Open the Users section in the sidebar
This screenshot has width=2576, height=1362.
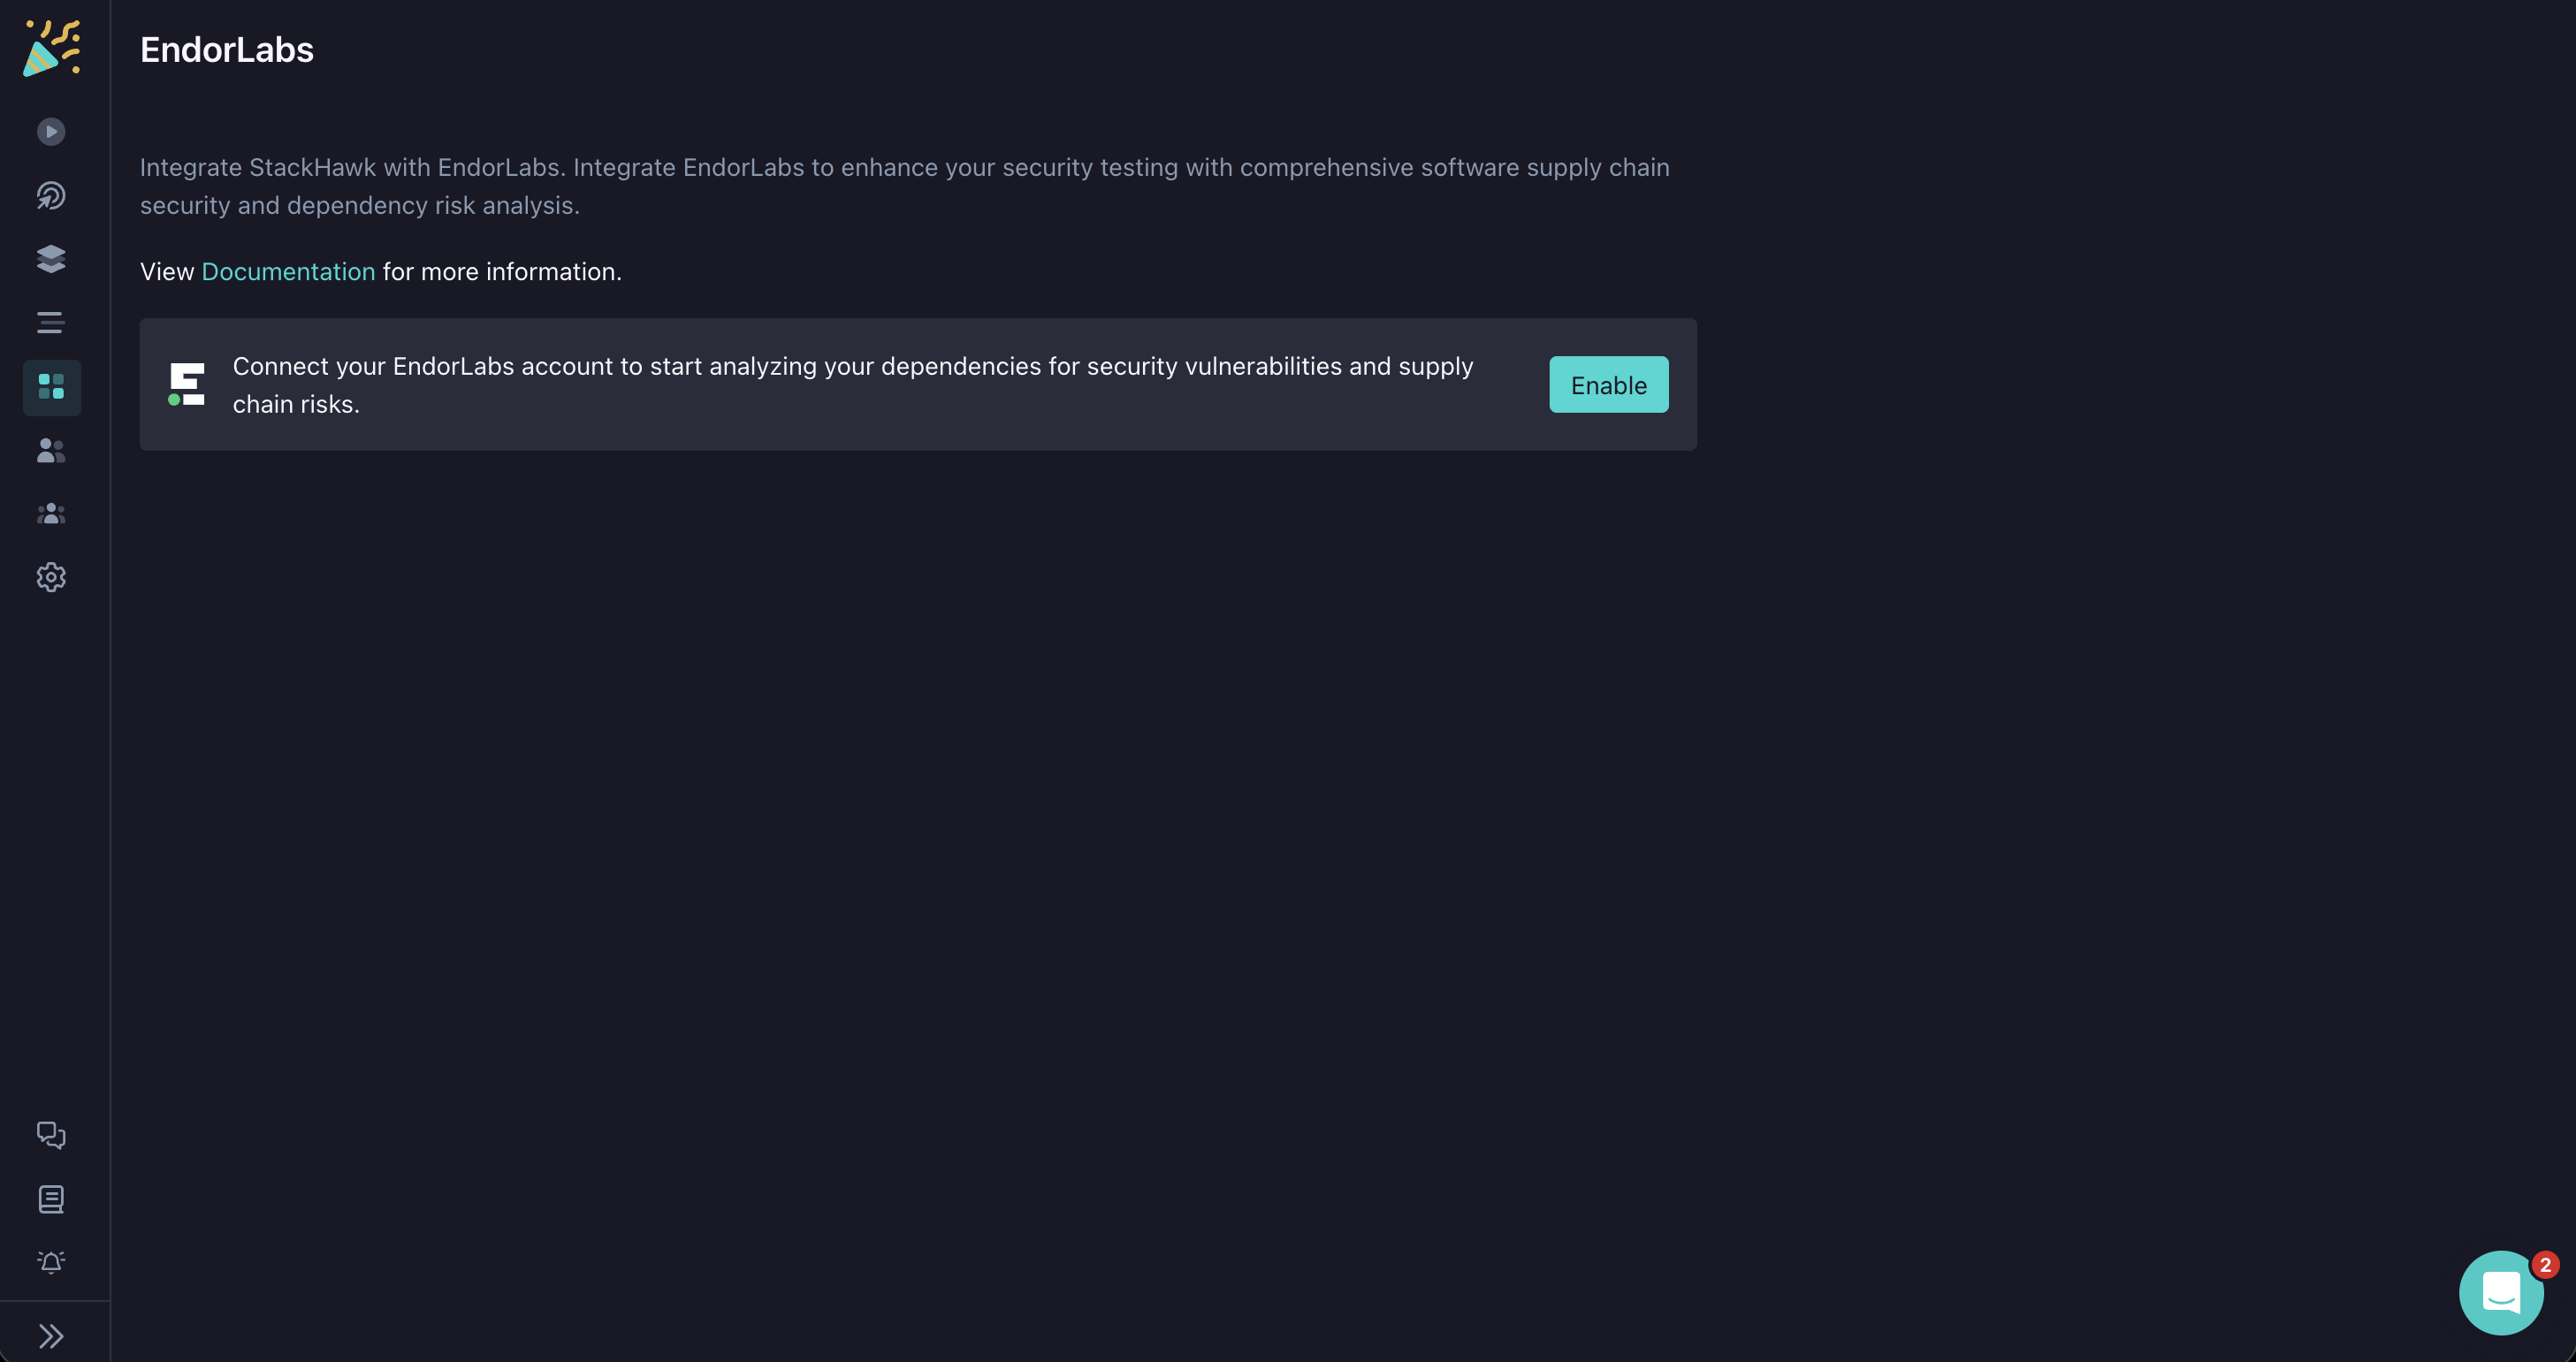[51, 451]
